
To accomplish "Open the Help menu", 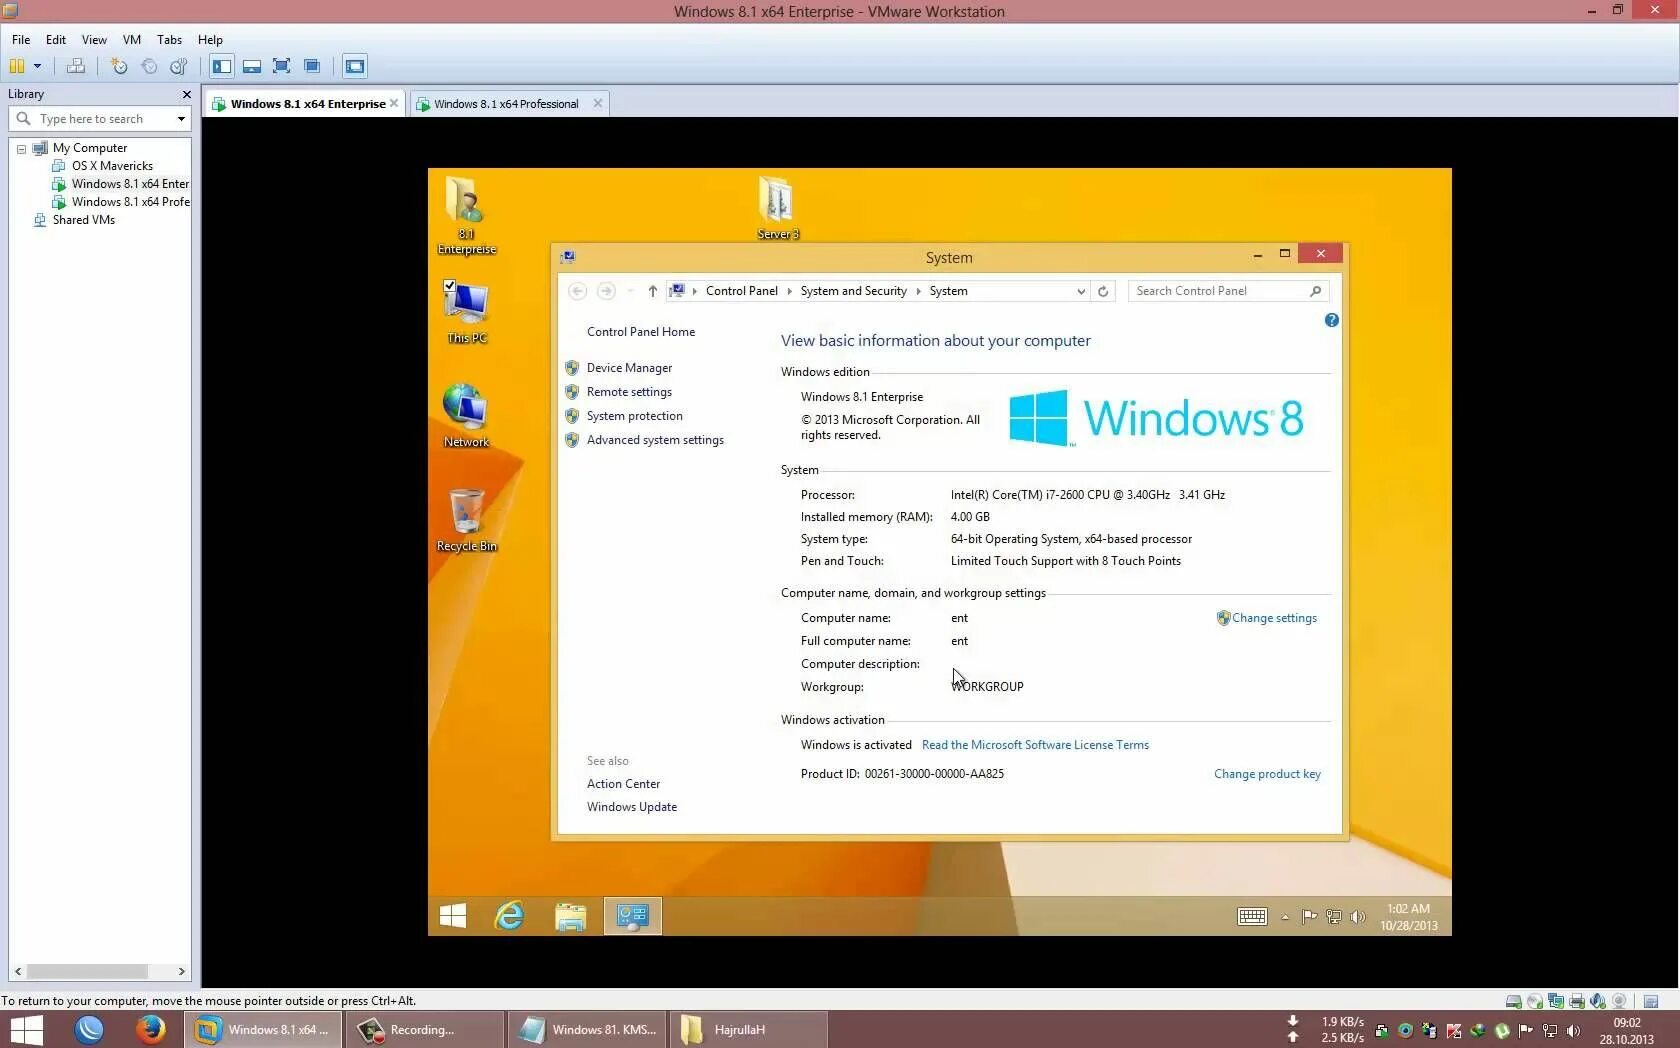I will (210, 40).
